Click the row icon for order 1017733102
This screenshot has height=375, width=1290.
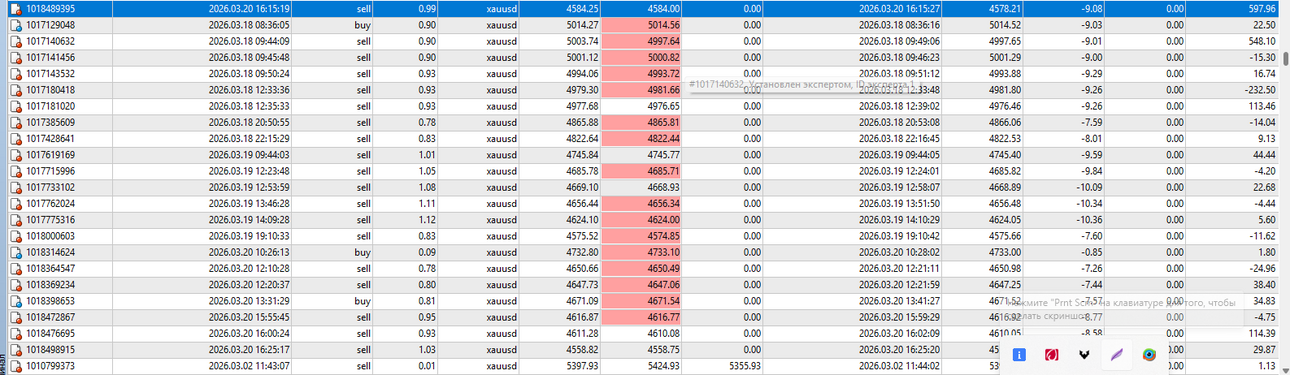pyautogui.click(x=15, y=187)
